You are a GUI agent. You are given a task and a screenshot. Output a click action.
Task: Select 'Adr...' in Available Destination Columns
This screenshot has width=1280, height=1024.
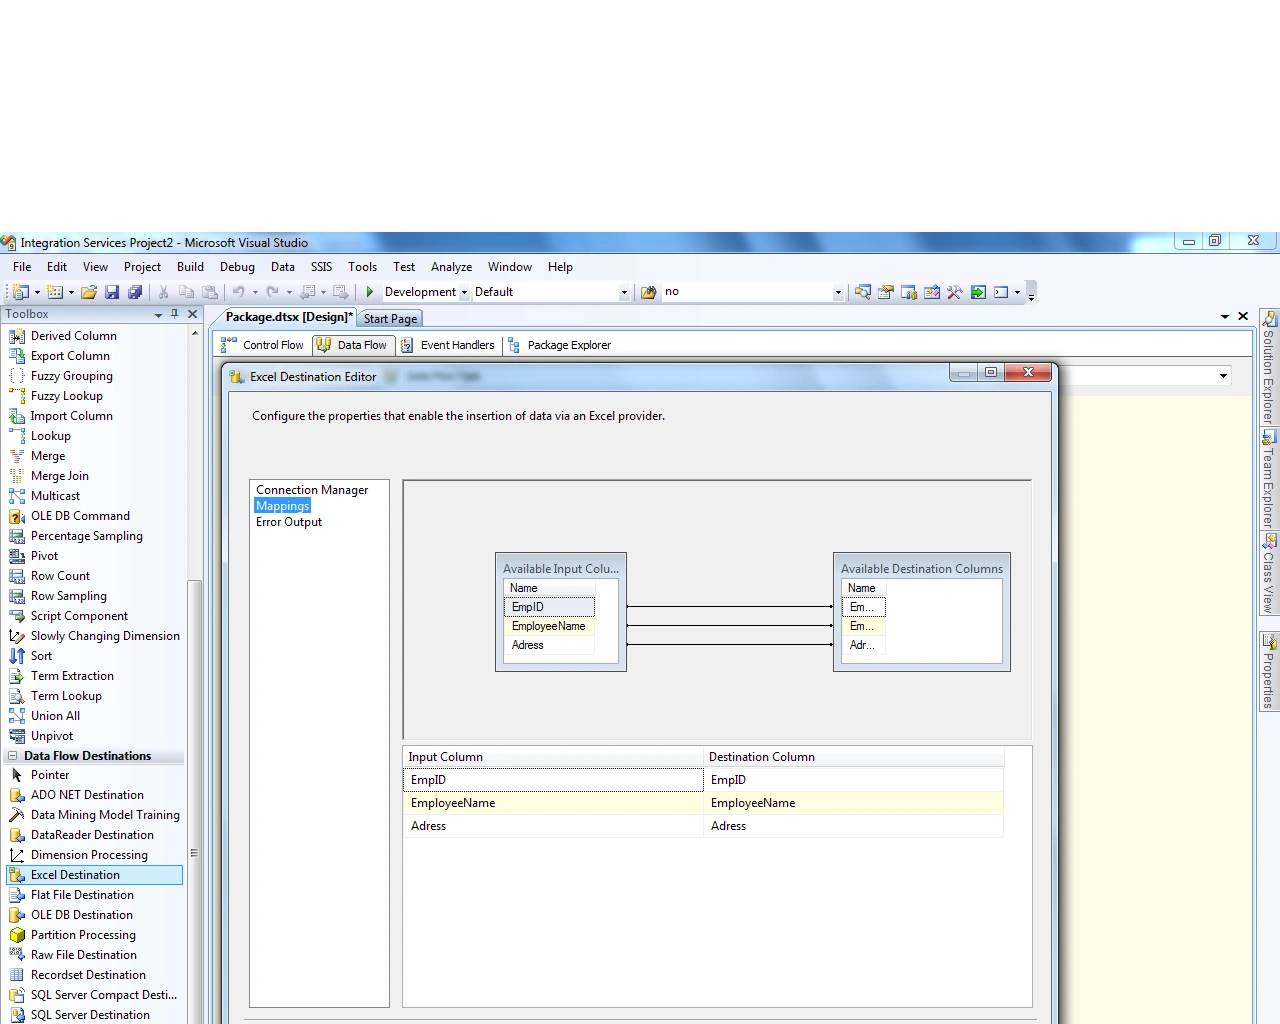click(864, 645)
